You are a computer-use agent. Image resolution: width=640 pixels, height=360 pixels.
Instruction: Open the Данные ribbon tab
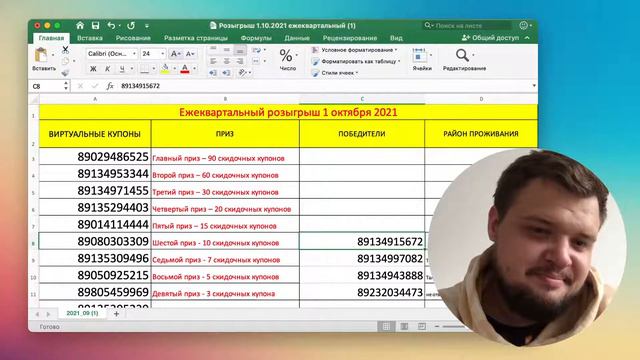pos(297,38)
